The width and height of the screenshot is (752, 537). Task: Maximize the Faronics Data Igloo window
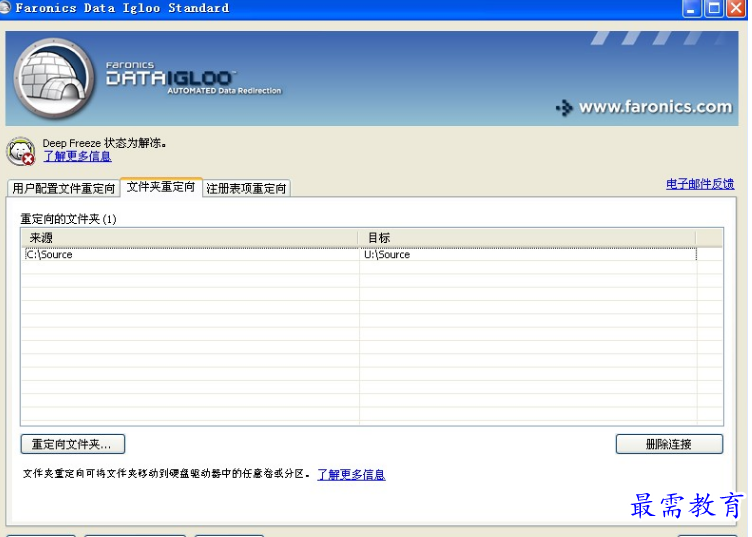[x=714, y=9]
